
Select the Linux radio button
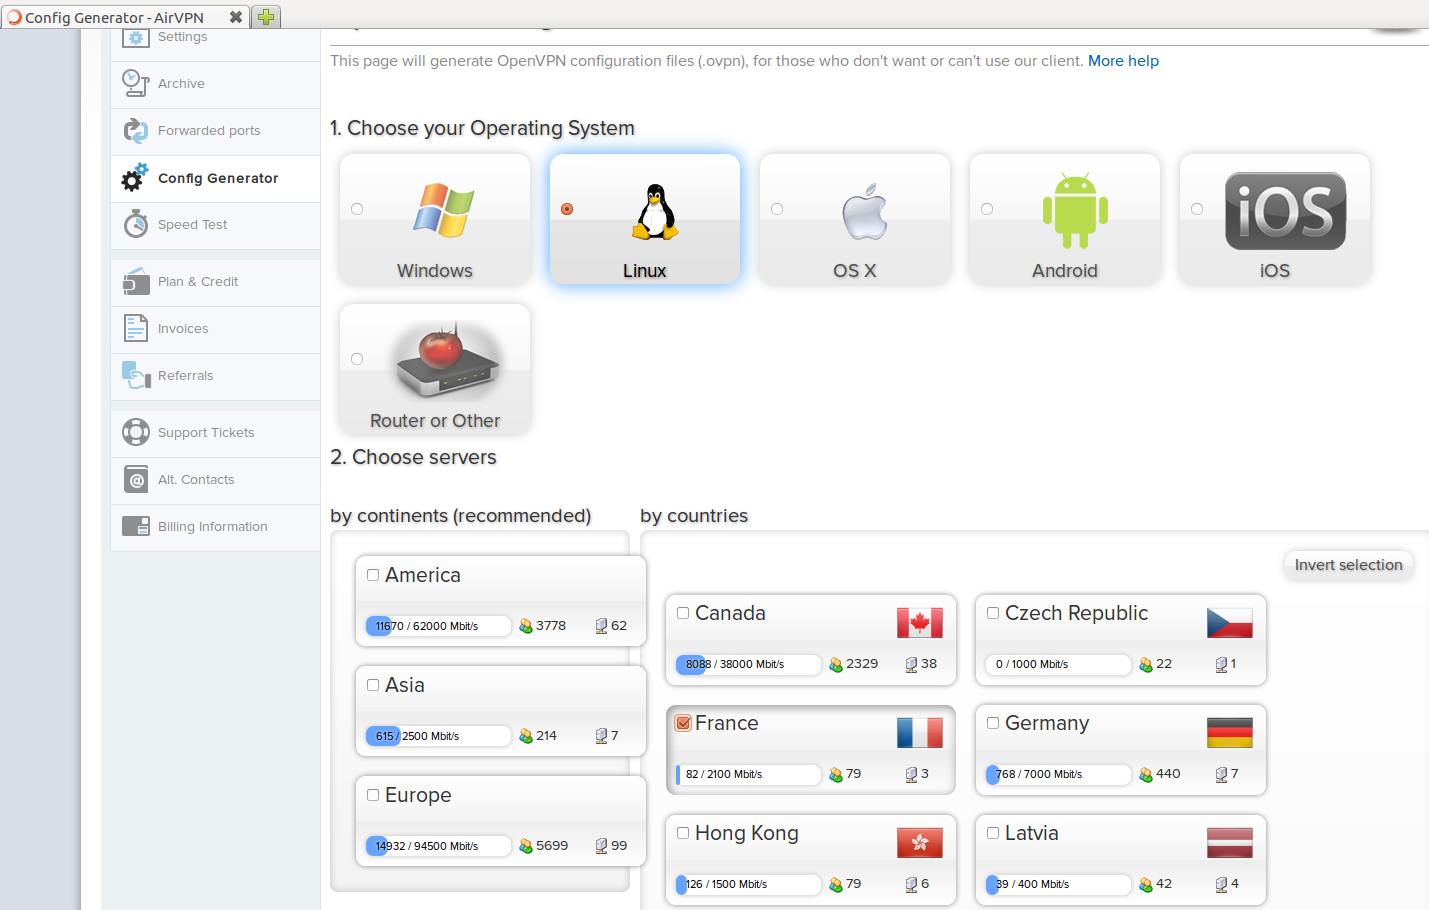tap(567, 209)
